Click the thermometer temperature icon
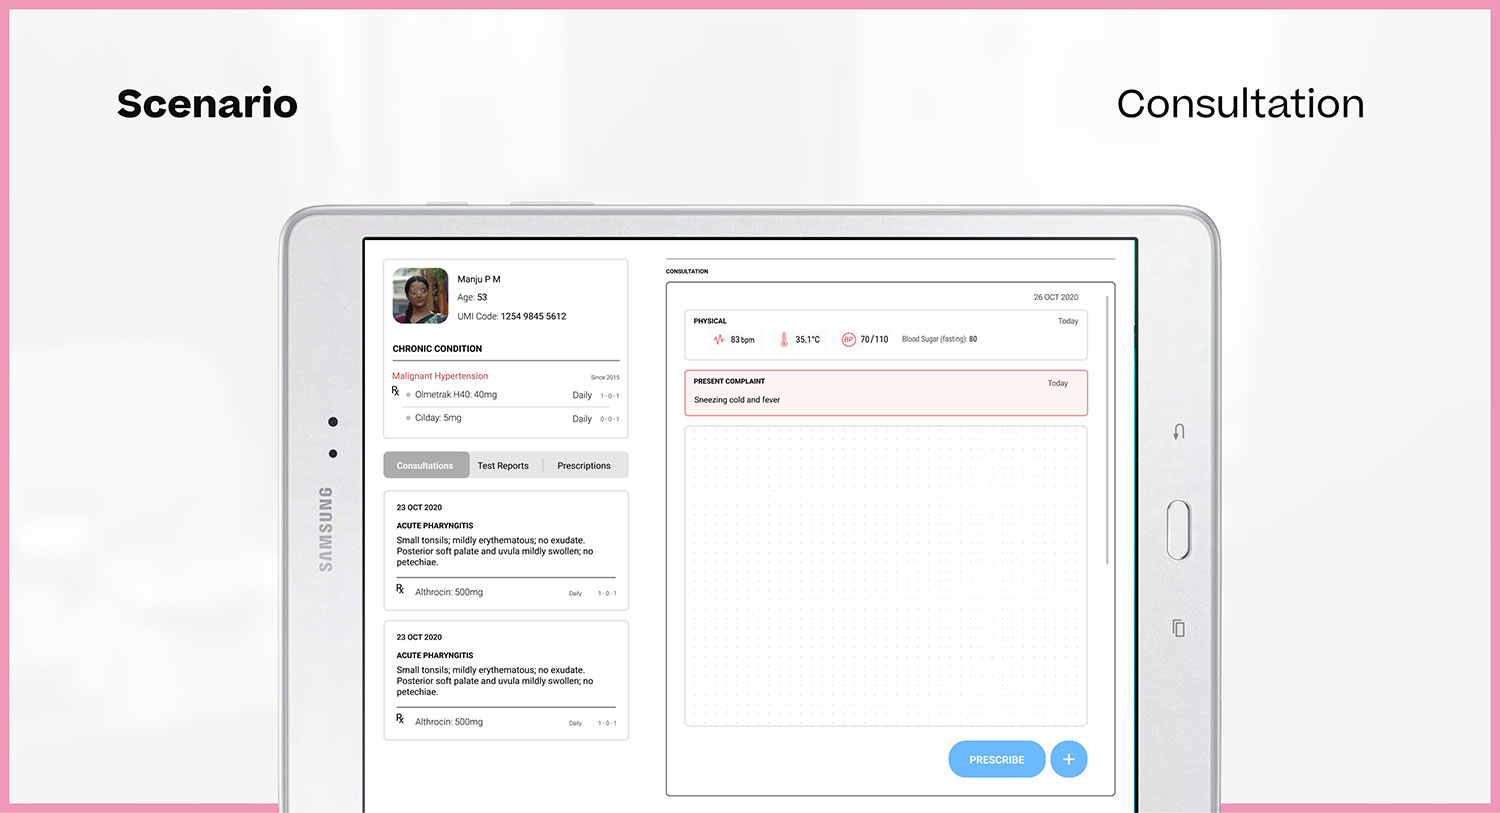Screen dimensions: 1500x813 point(784,340)
